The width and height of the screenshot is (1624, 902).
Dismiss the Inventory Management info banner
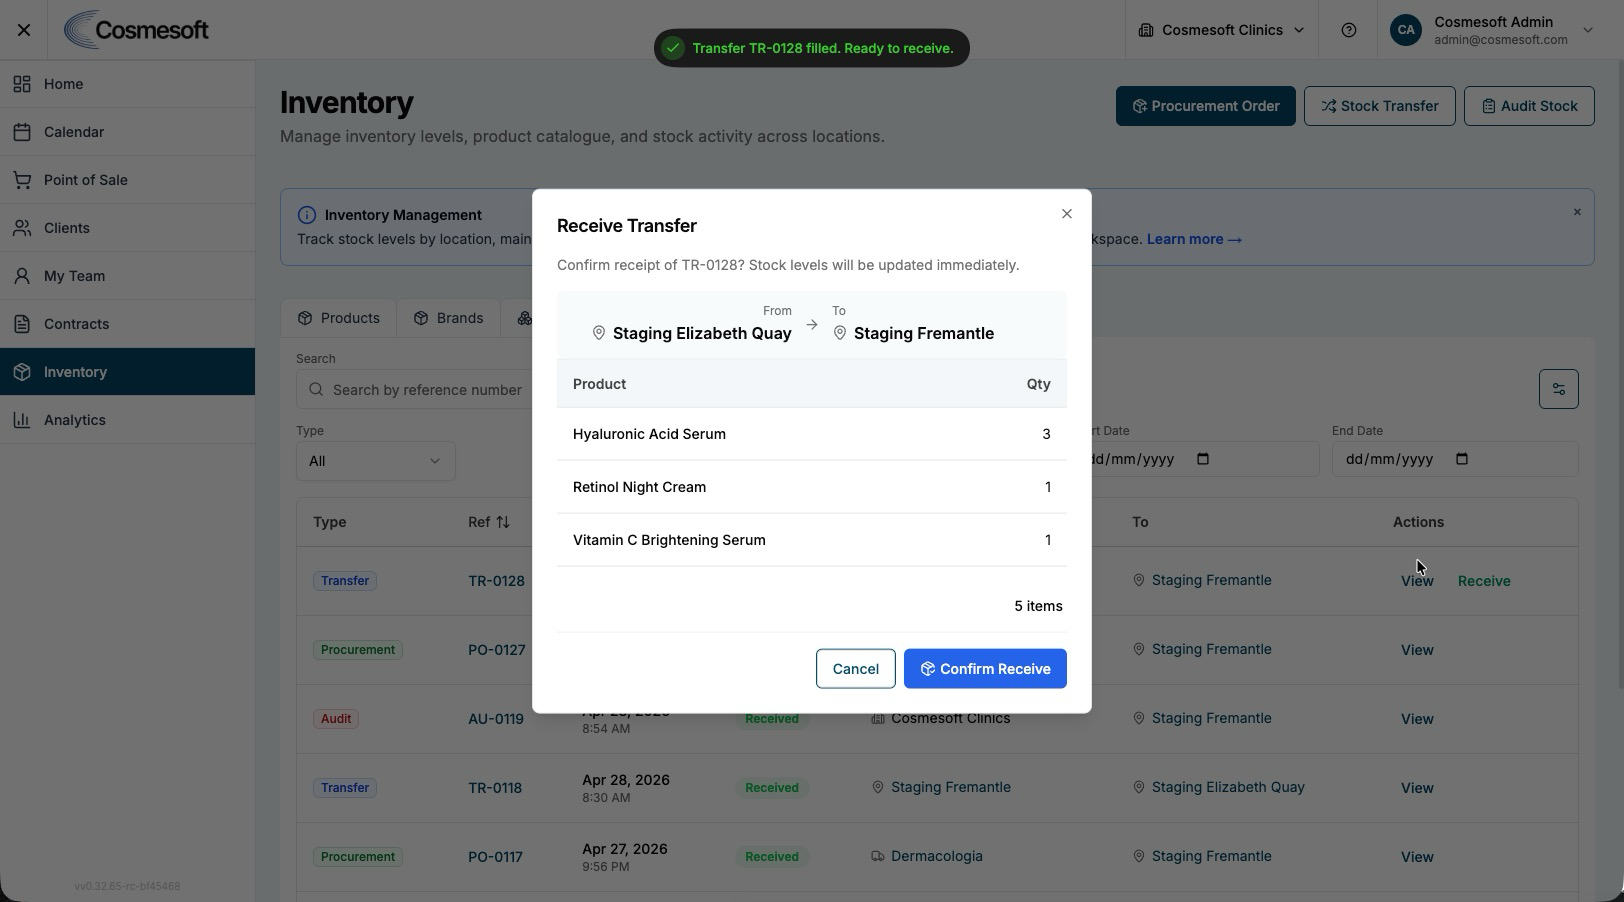(x=1577, y=212)
